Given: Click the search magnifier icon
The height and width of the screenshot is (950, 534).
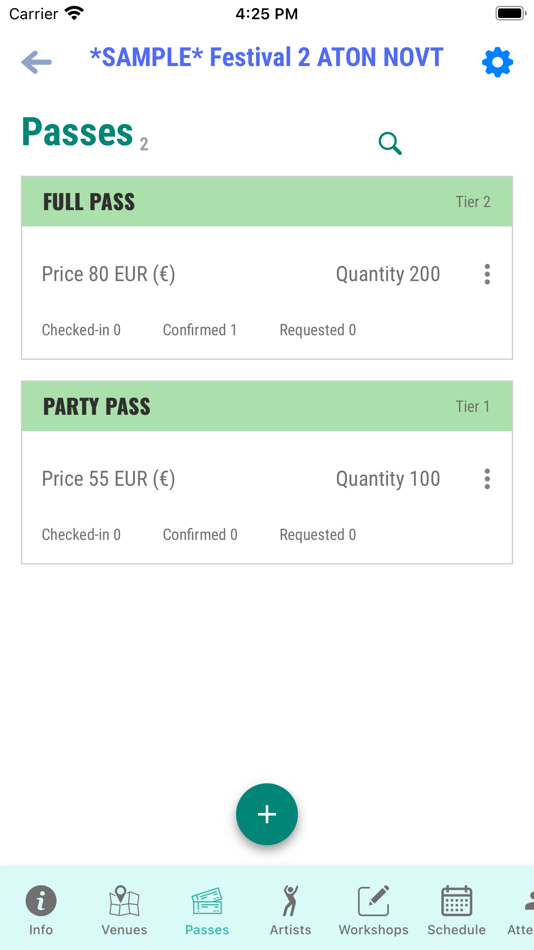Looking at the screenshot, I should pyautogui.click(x=390, y=144).
